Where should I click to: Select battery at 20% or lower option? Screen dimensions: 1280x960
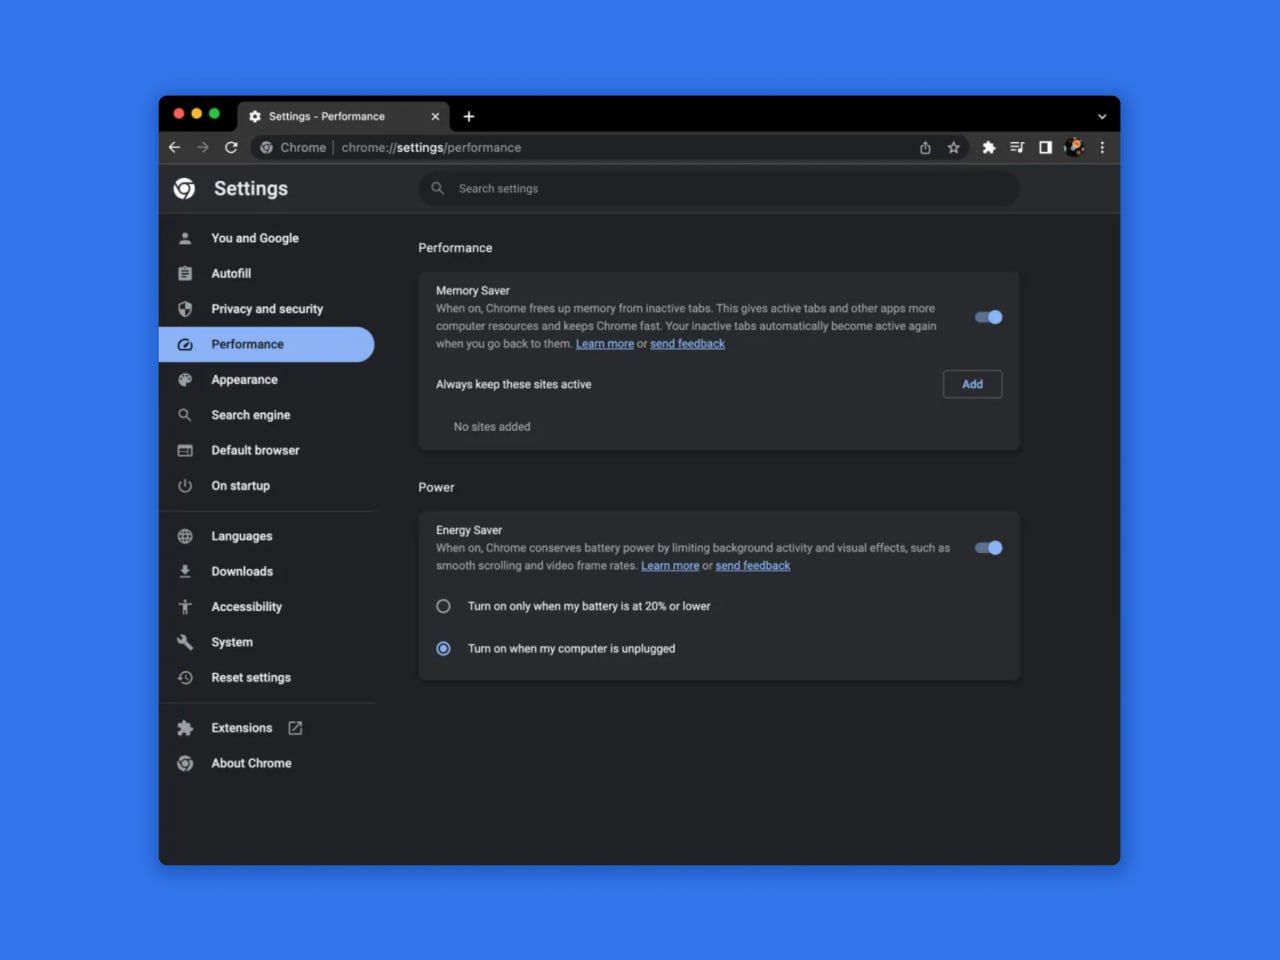(x=443, y=606)
